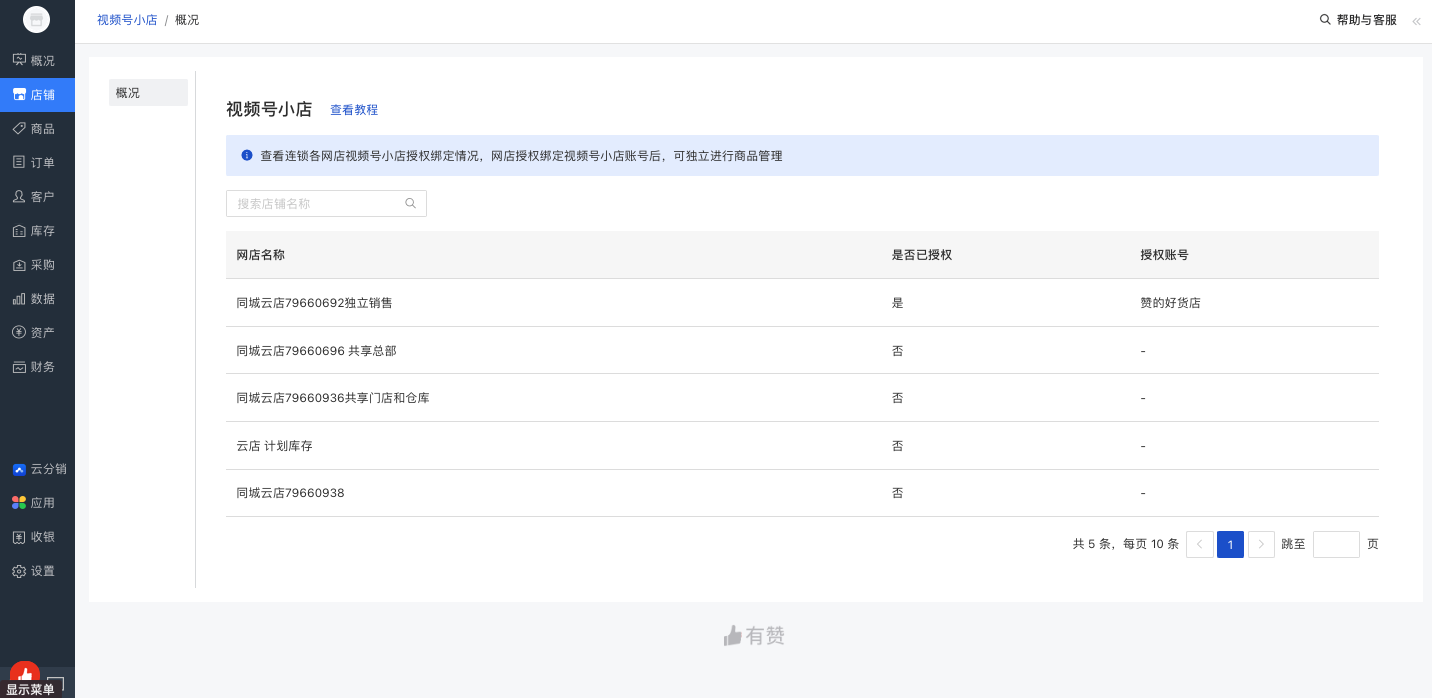Click the 视频号小店 page heading
Viewport: 1432px width, 698px height.
[269, 110]
